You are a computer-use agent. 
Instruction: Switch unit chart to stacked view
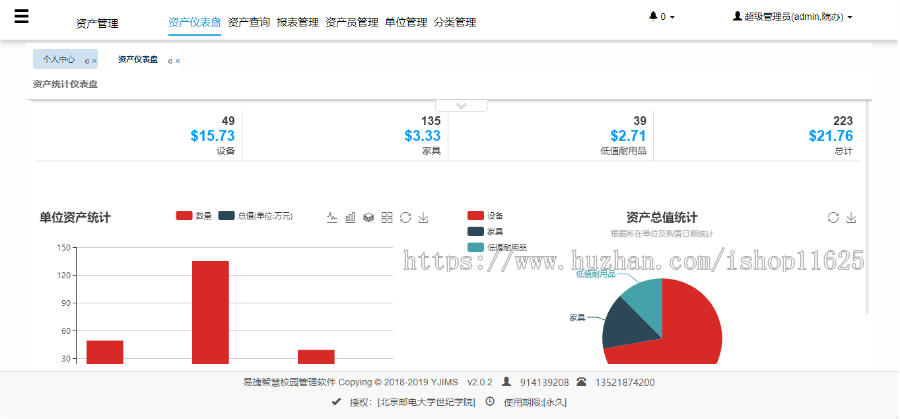click(368, 218)
